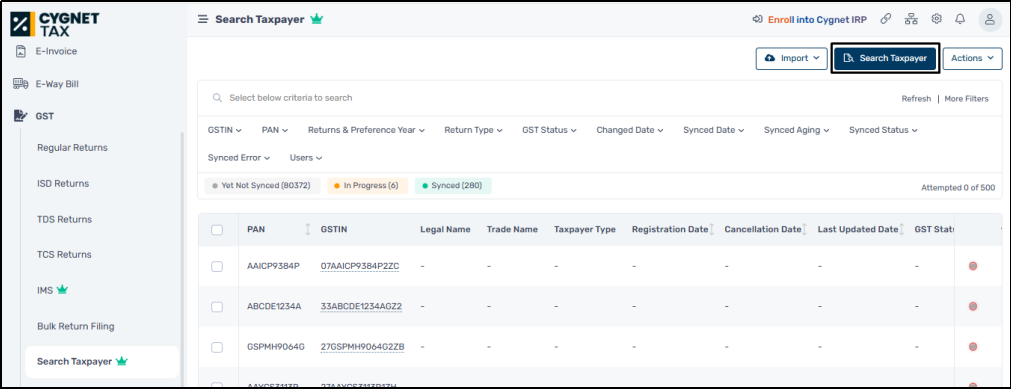Click the E-Way Bill truck icon
Viewport: 1011px width, 389px height.
(x=21, y=84)
